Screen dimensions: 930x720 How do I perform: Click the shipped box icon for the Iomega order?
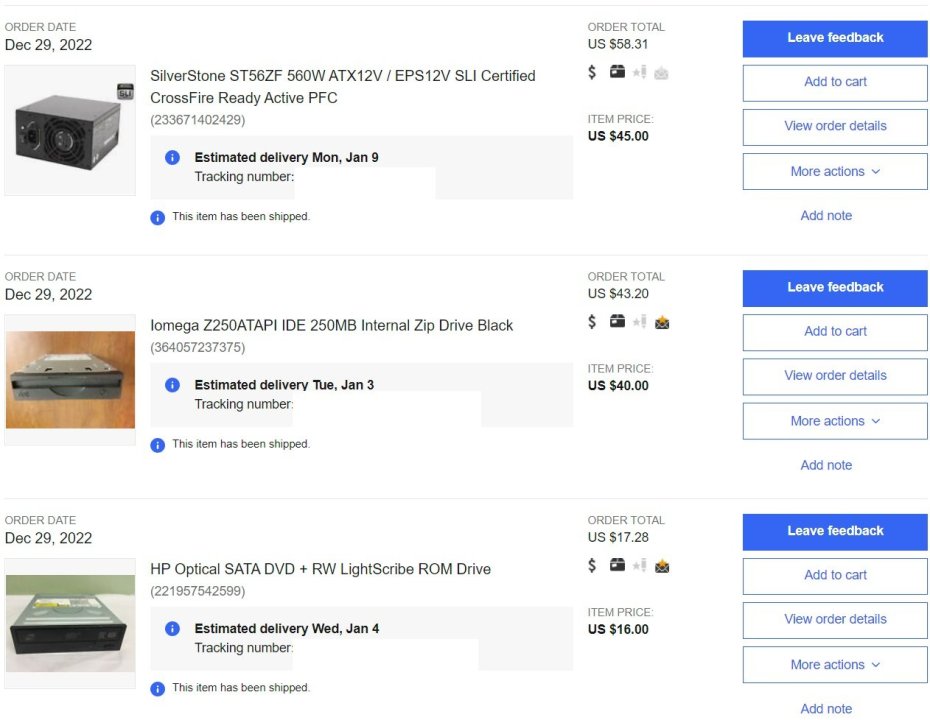tap(617, 322)
